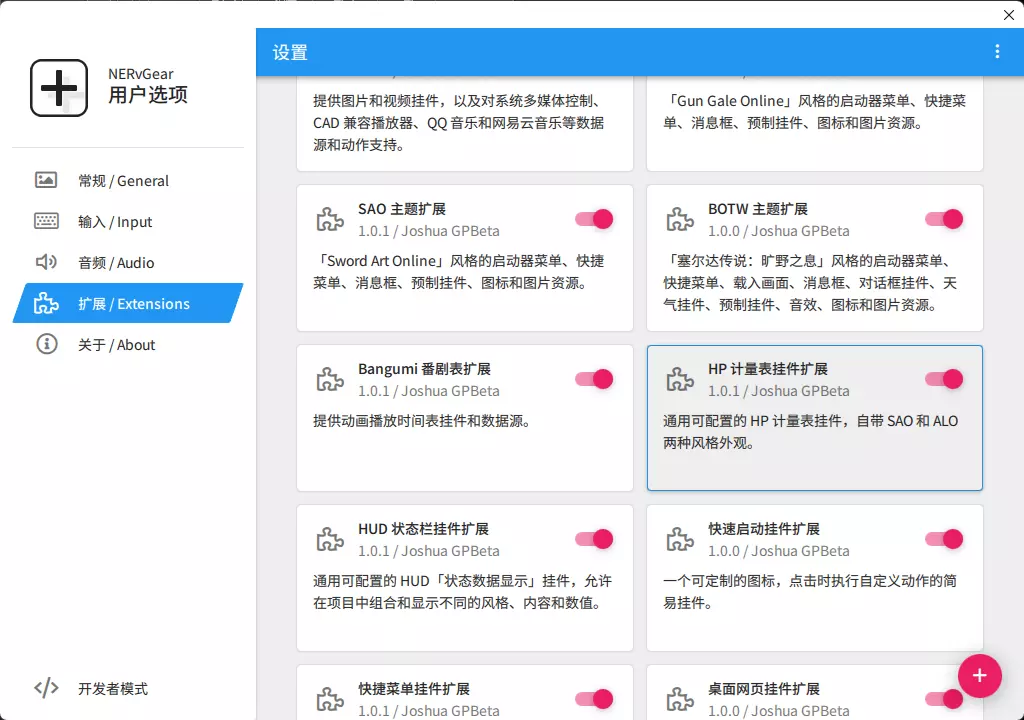The width and height of the screenshot is (1024, 720).
Task: Toggle 桌面网页挂件扩展 switch
Action: pyautogui.click(x=944, y=699)
